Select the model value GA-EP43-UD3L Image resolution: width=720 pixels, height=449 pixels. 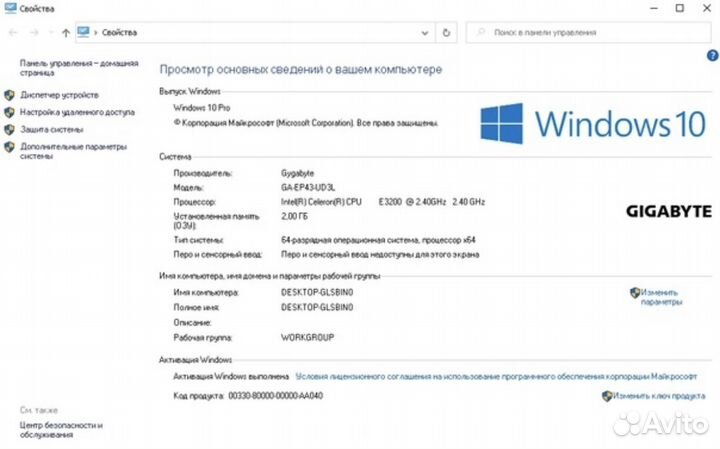pyautogui.click(x=308, y=188)
